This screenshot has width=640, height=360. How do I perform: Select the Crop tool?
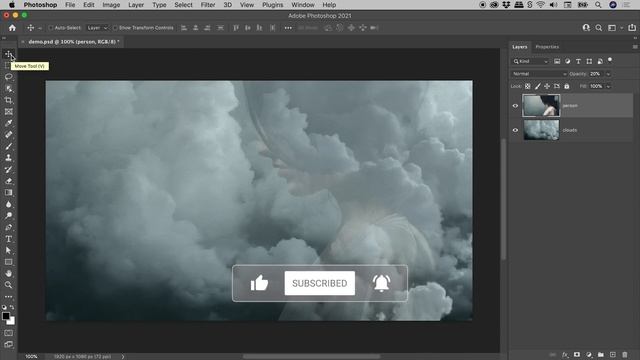[8, 100]
